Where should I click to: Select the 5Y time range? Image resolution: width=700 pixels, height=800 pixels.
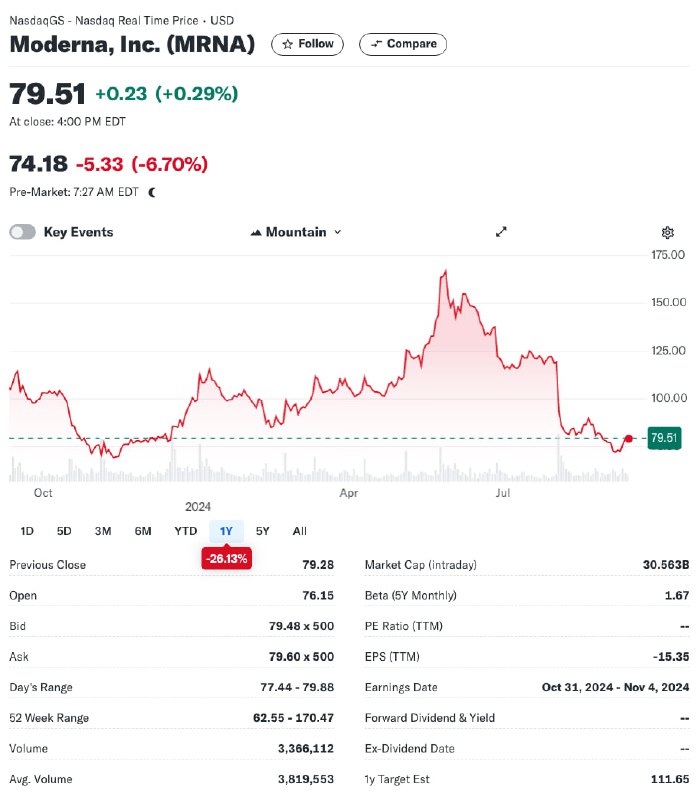[x=263, y=531]
